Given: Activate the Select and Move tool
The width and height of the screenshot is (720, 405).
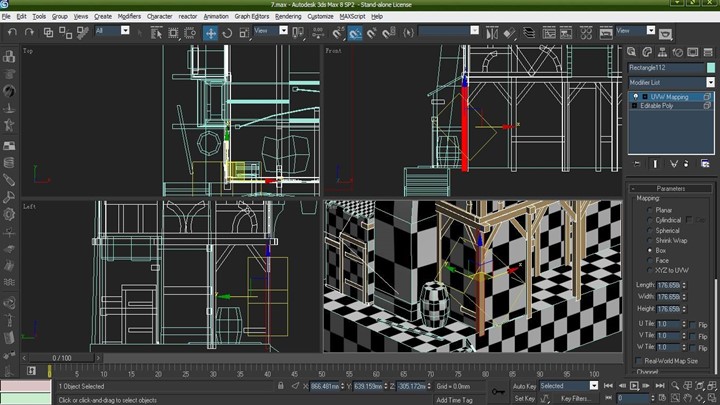Looking at the screenshot, I should coord(211,33).
